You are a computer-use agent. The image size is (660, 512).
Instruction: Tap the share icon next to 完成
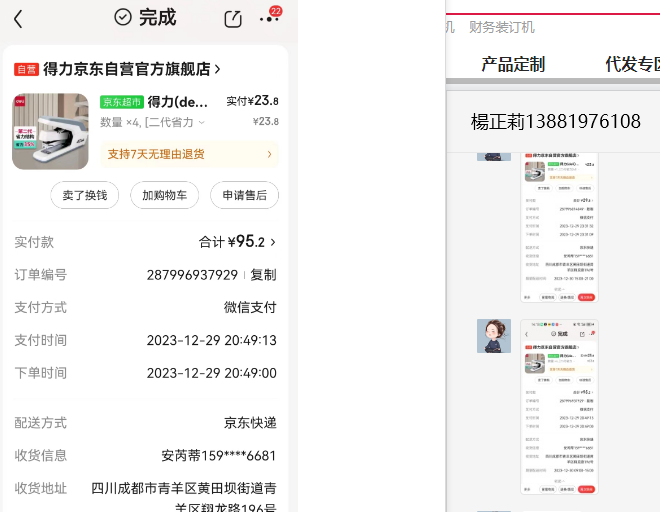pyautogui.click(x=233, y=19)
